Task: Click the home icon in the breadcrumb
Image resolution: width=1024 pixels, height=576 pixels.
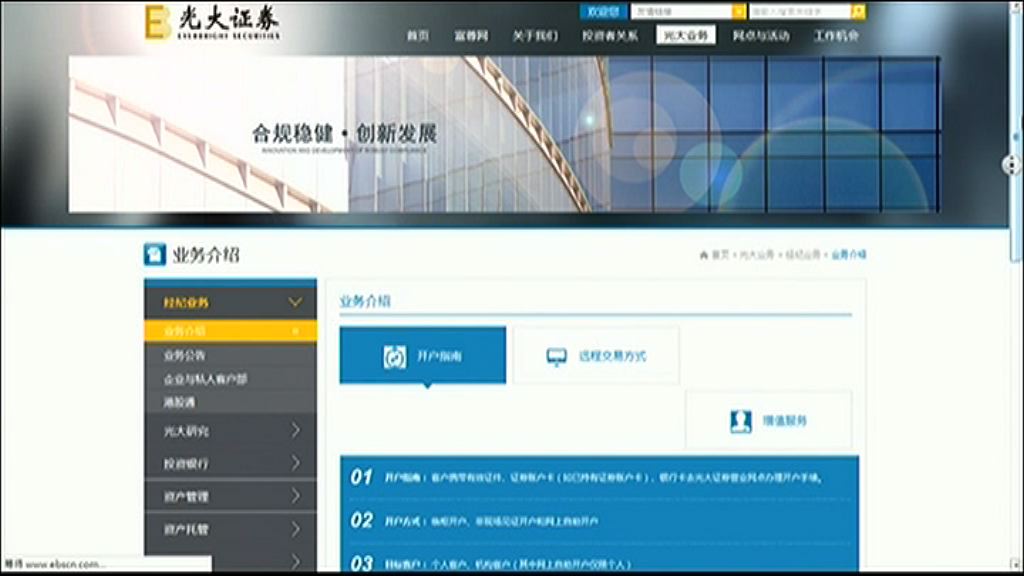Action: pyautogui.click(x=705, y=253)
